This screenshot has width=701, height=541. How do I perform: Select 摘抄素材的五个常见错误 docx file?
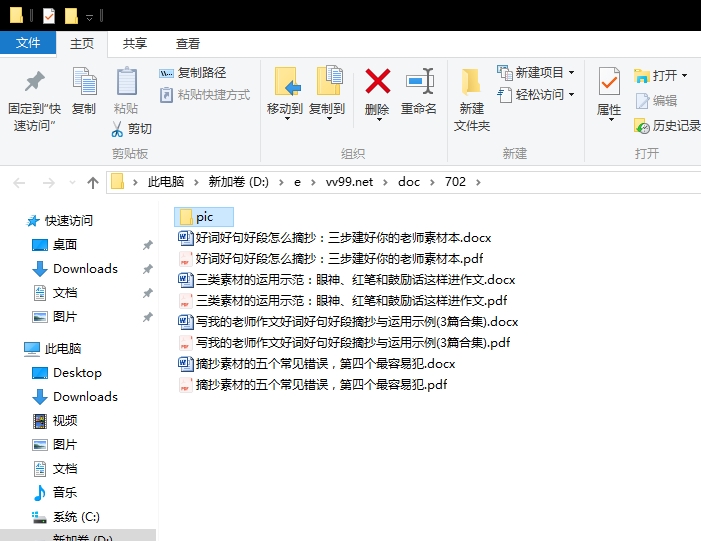317,364
